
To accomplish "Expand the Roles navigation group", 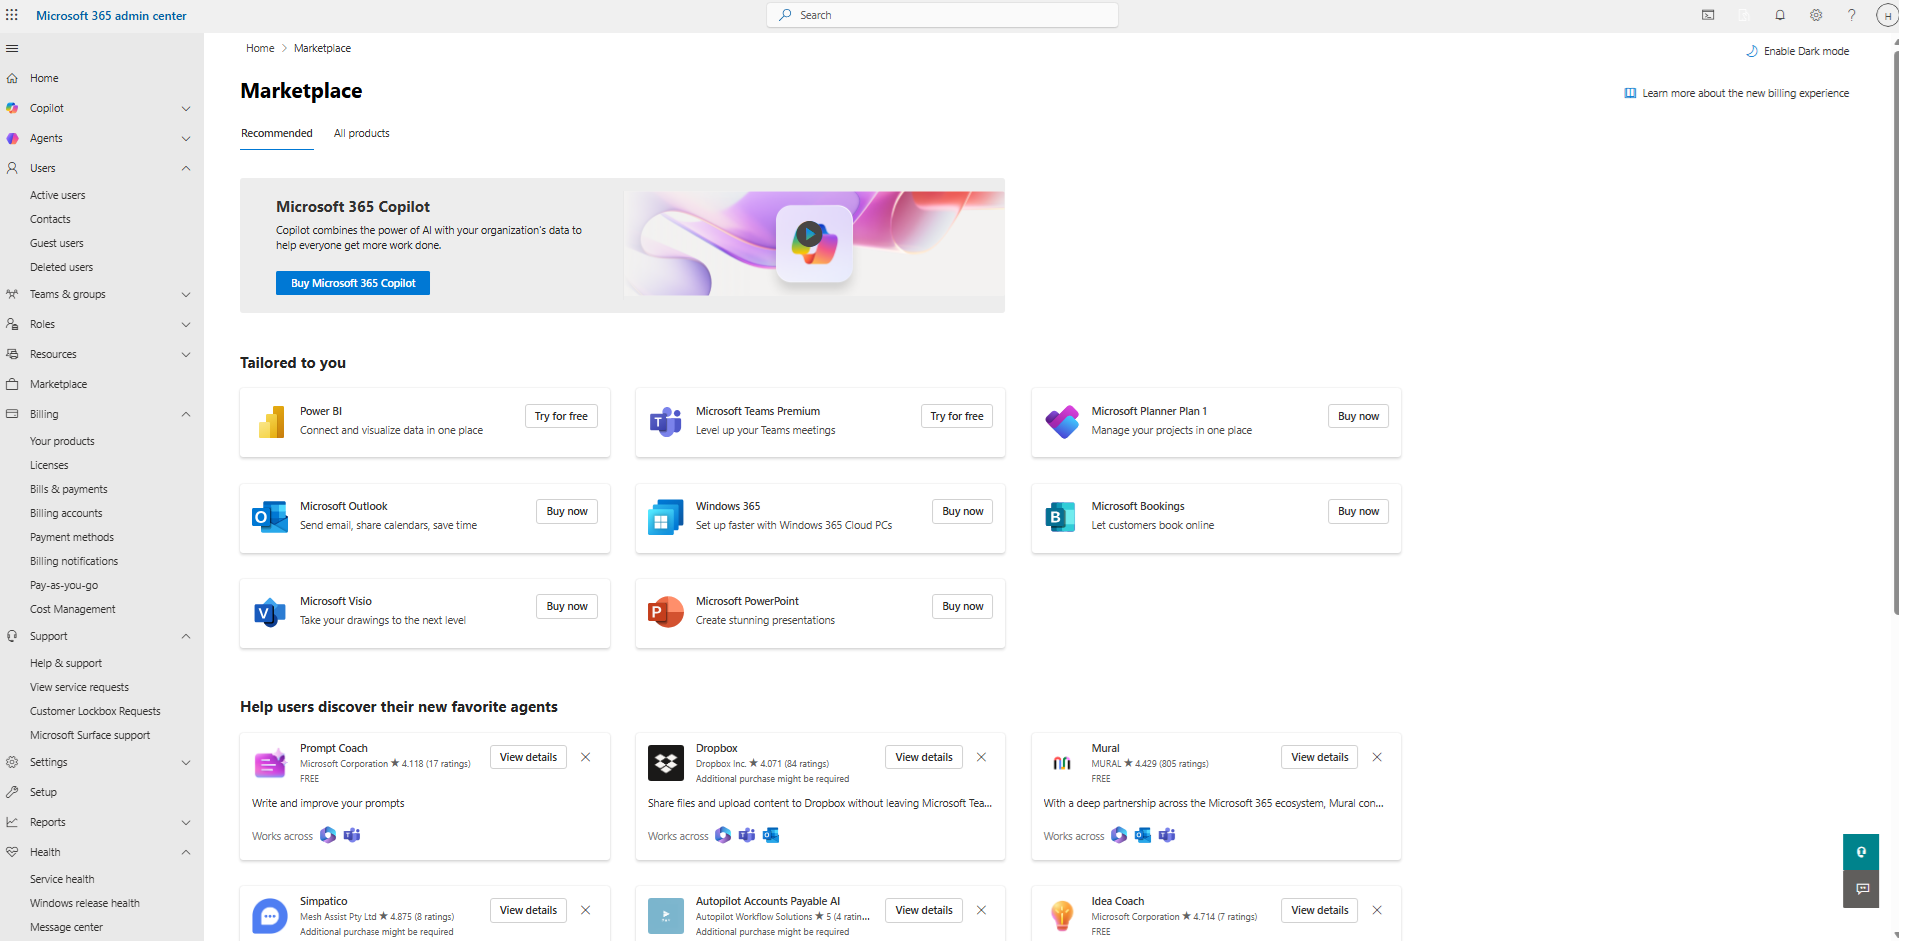I will click(x=186, y=324).
